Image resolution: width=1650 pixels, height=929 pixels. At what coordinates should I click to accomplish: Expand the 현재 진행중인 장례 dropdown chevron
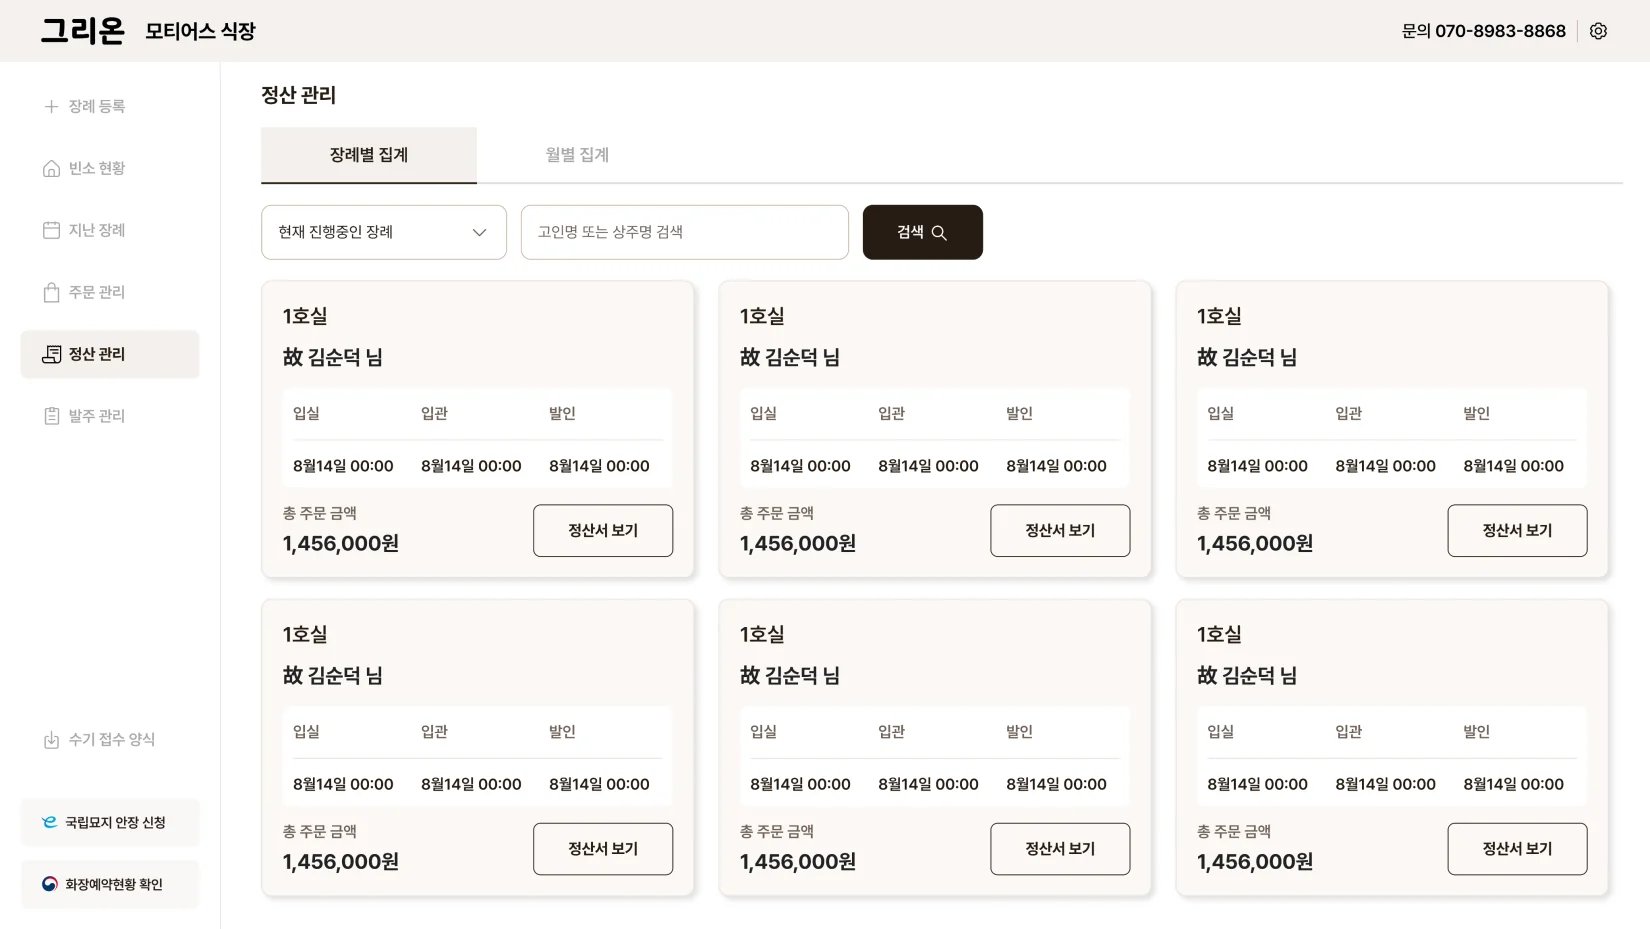click(479, 232)
